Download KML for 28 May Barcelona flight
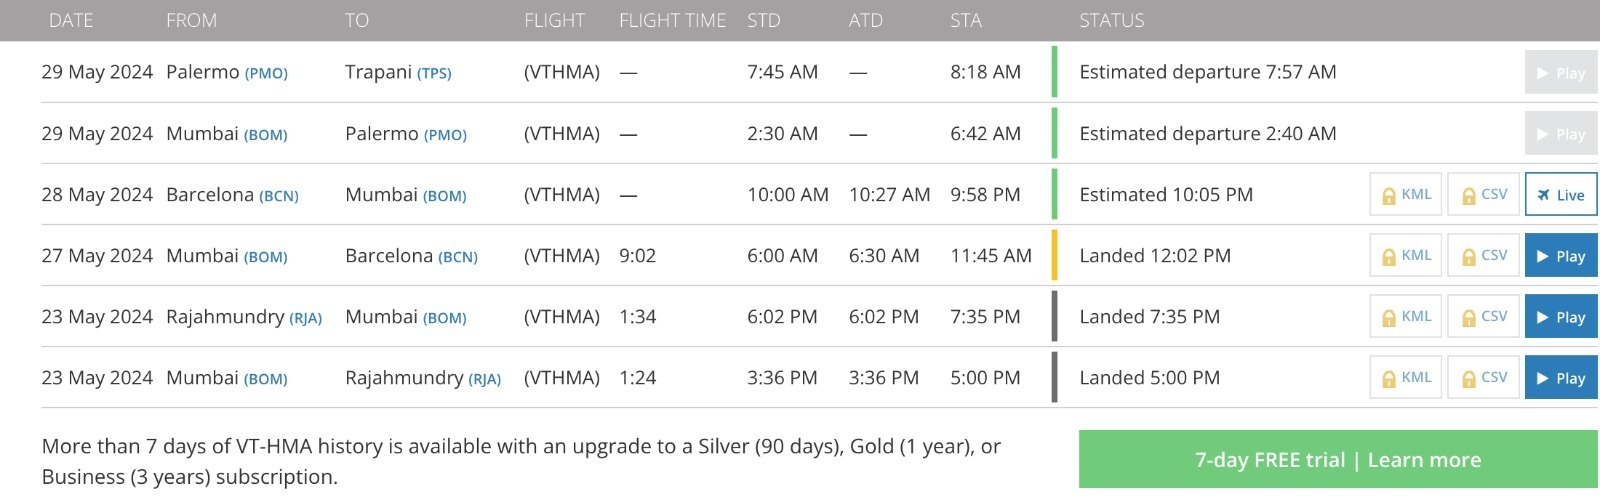Screen dimensions: 1600x502 coord(1406,195)
